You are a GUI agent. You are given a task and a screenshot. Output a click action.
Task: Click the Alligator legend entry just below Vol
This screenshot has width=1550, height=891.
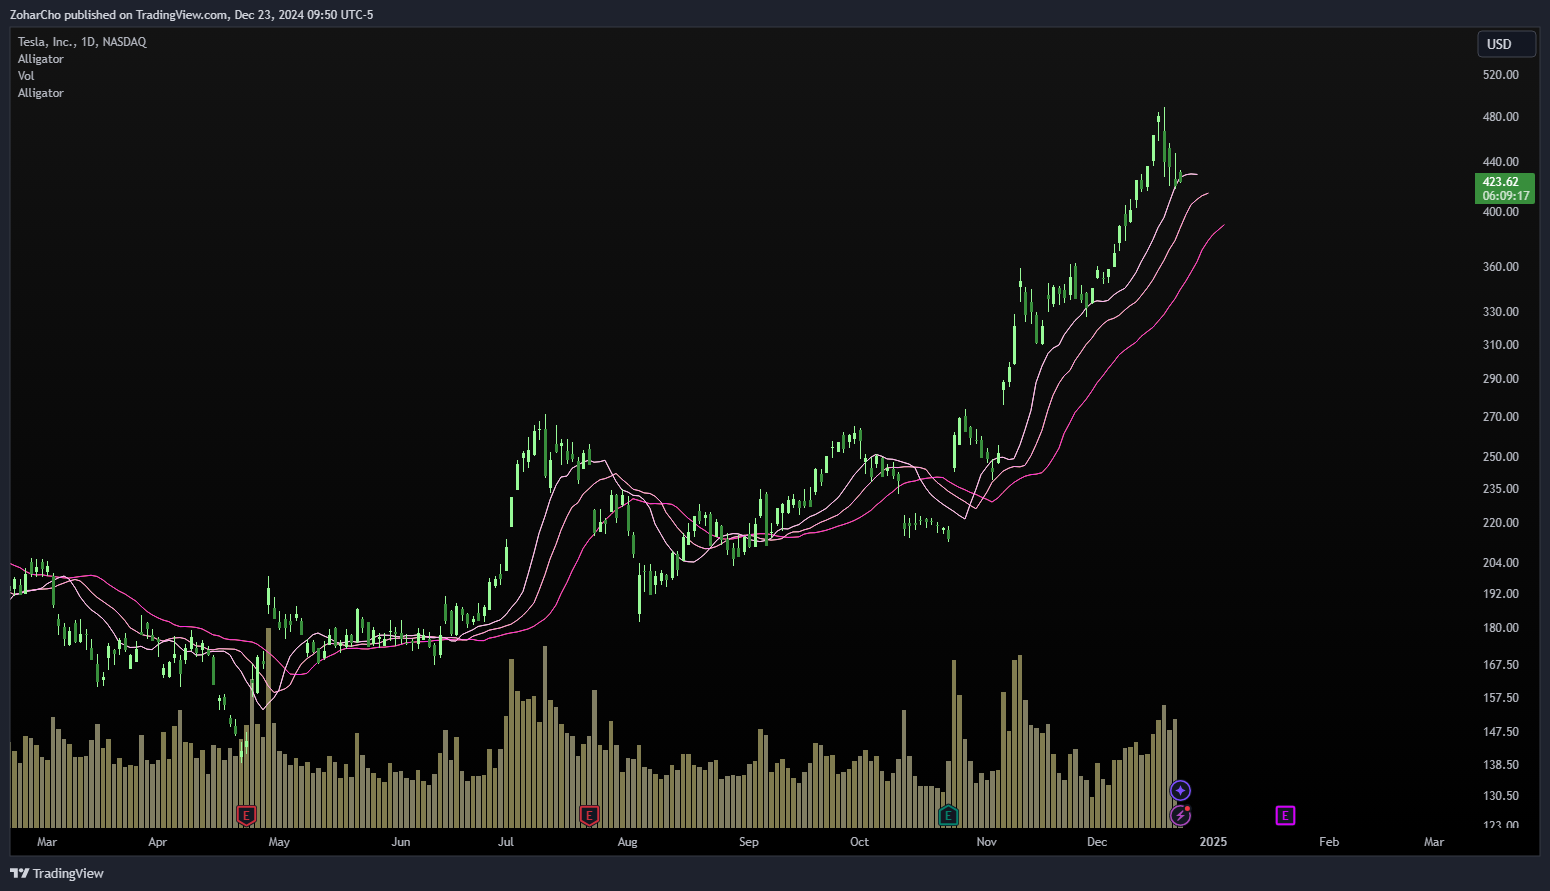click(41, 93)
